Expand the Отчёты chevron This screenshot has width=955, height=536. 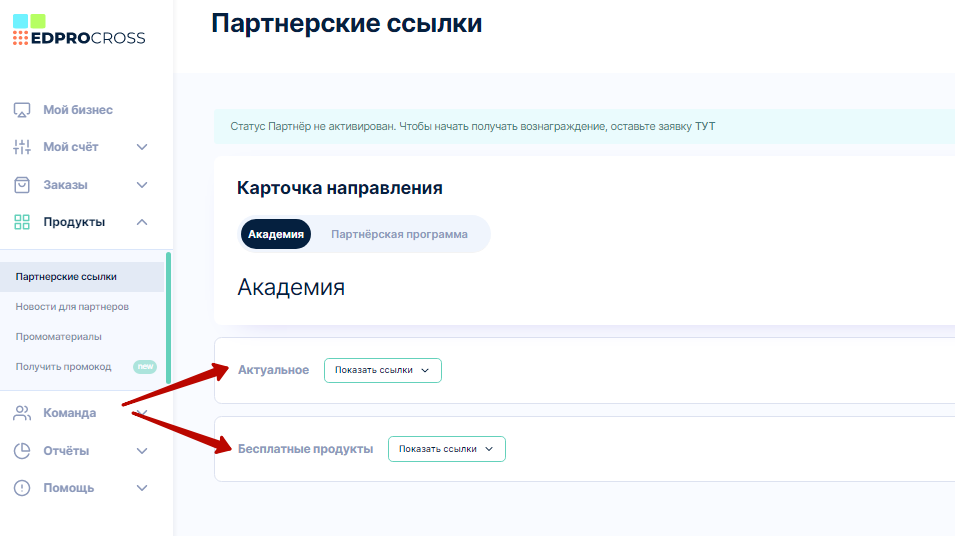[x=142, y=451]
